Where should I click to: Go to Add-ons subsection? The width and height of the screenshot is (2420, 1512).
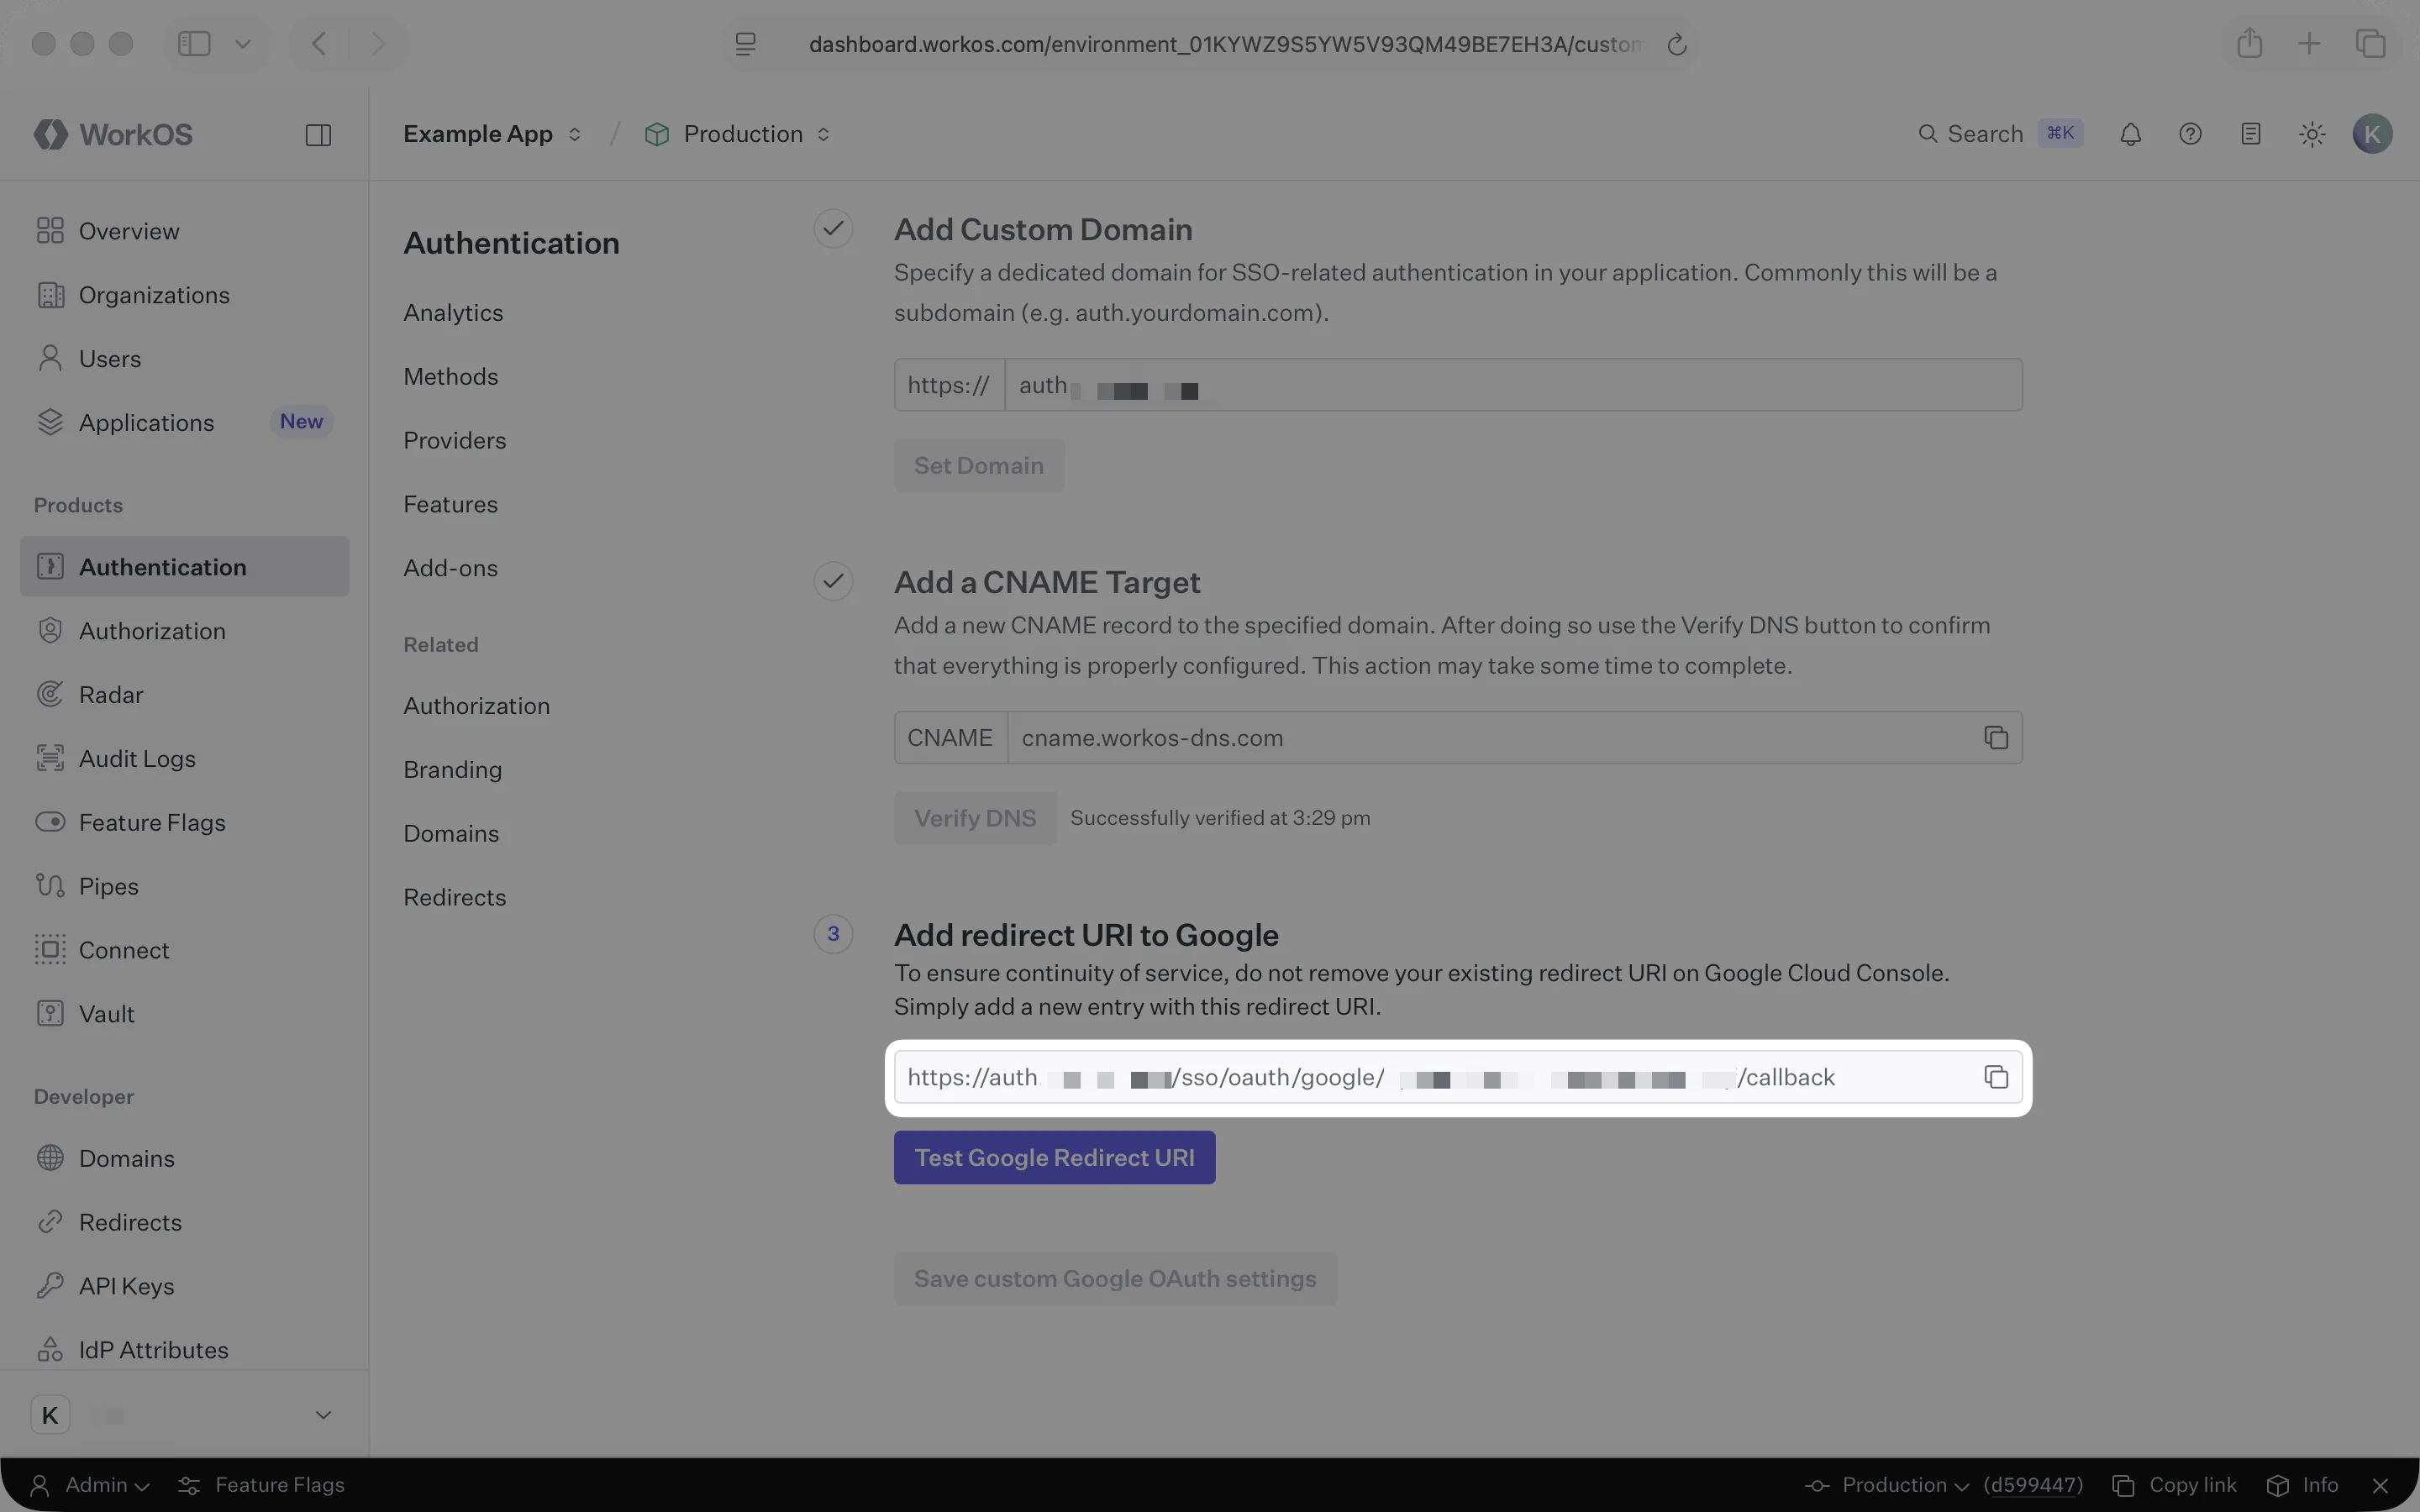click(x=450, y=567)
